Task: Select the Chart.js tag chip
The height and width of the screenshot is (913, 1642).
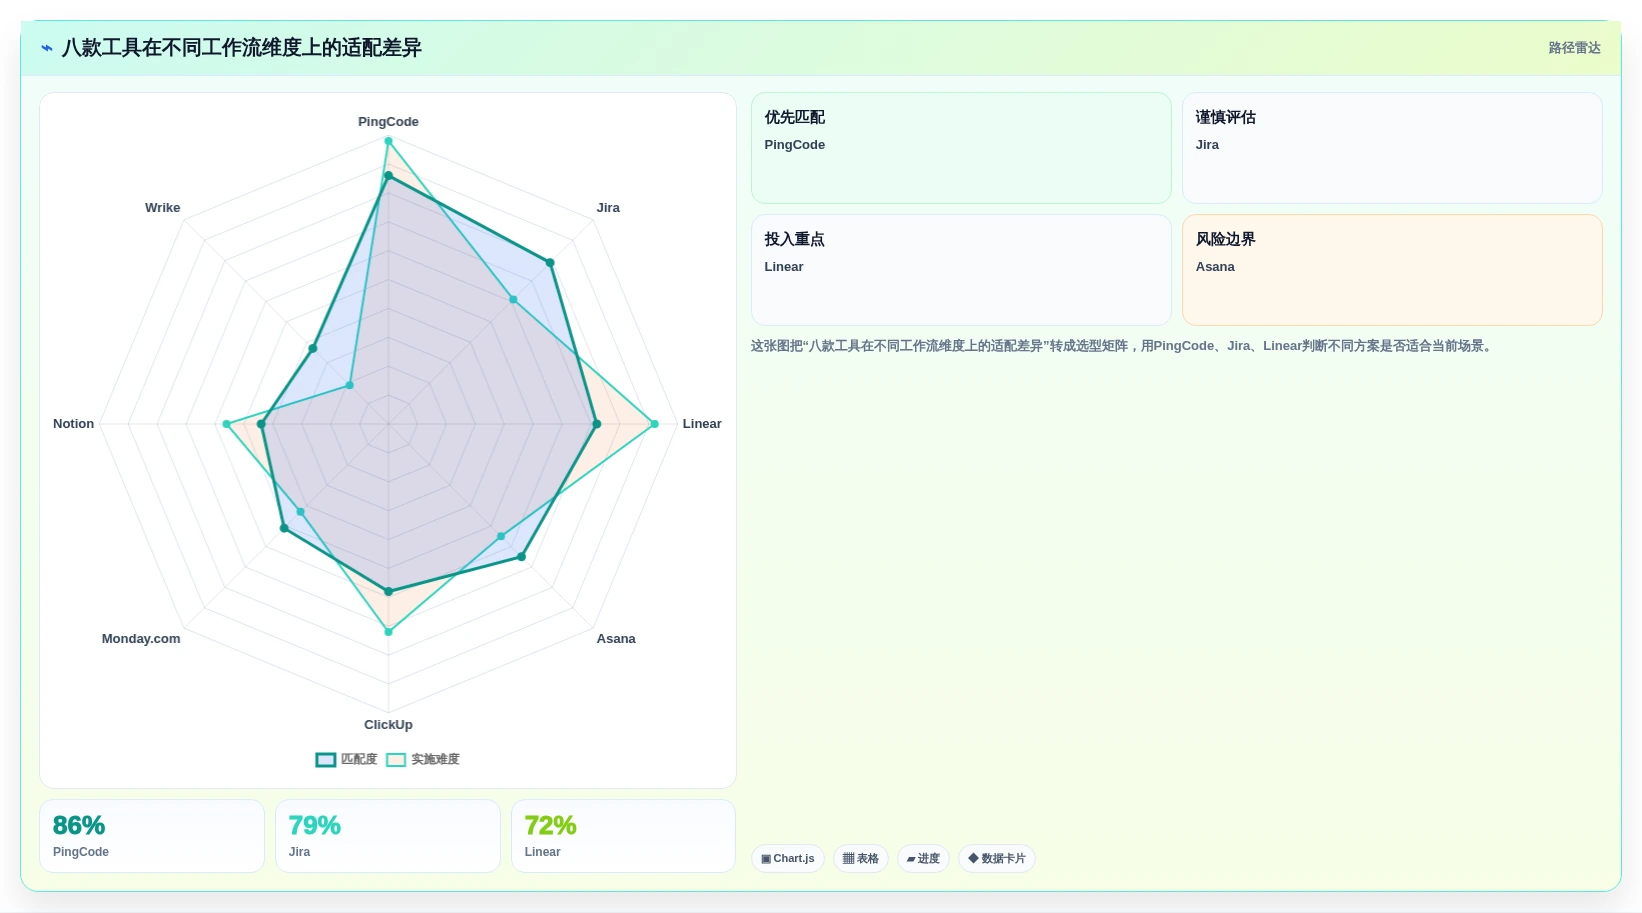Action: [788, 859]
